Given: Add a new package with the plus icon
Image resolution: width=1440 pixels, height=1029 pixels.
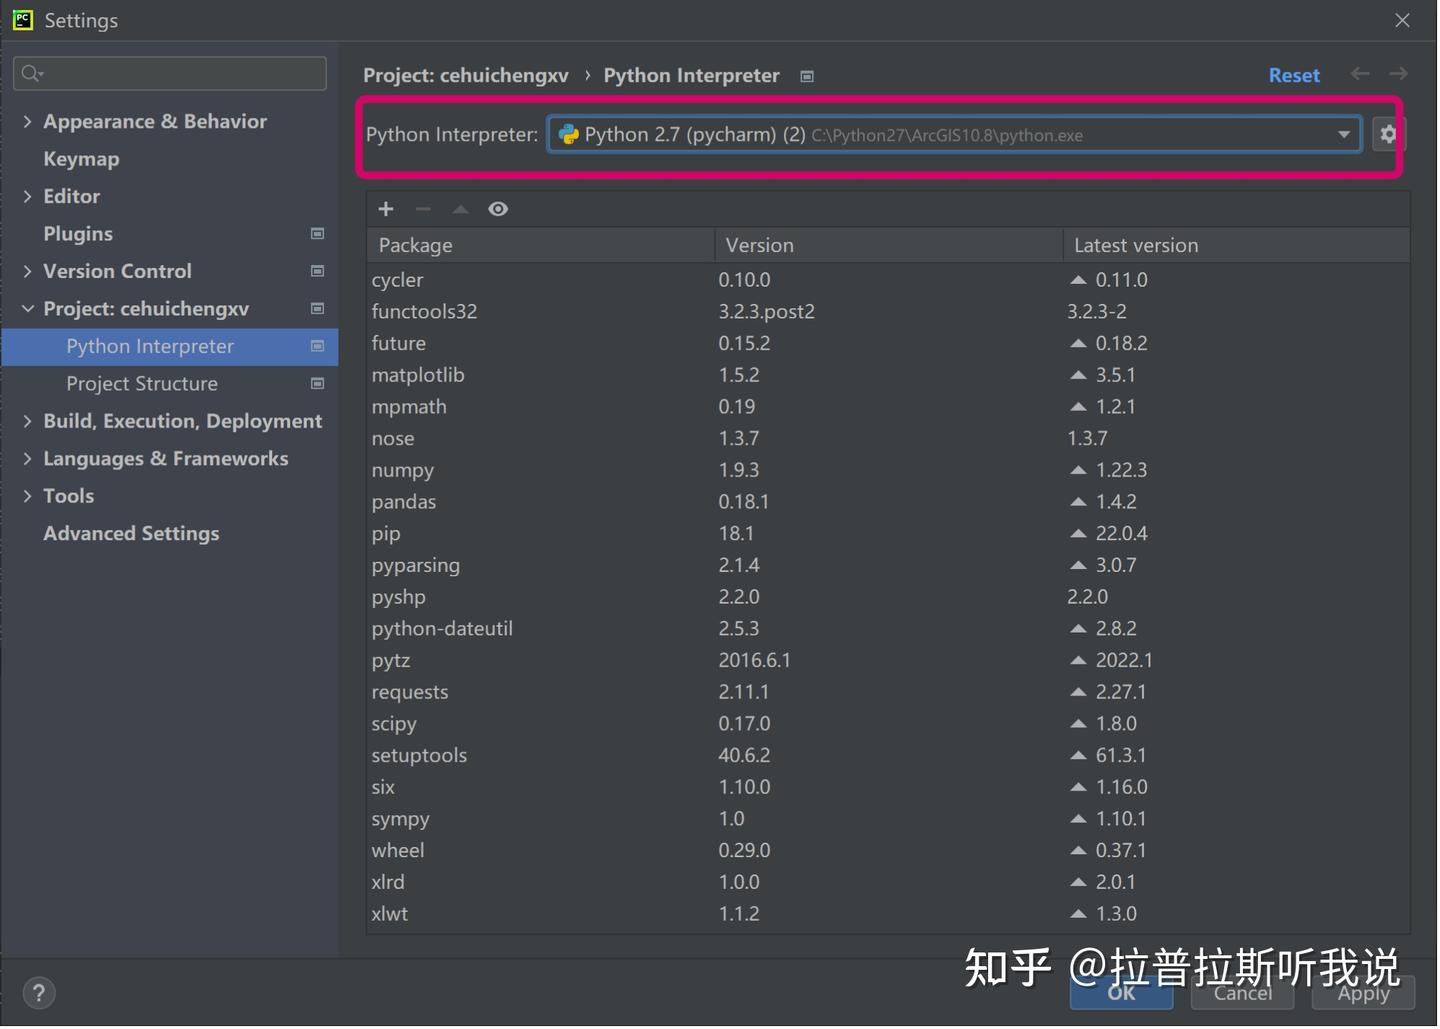Looking at the screenshot, I should click(x=385, y=208).
